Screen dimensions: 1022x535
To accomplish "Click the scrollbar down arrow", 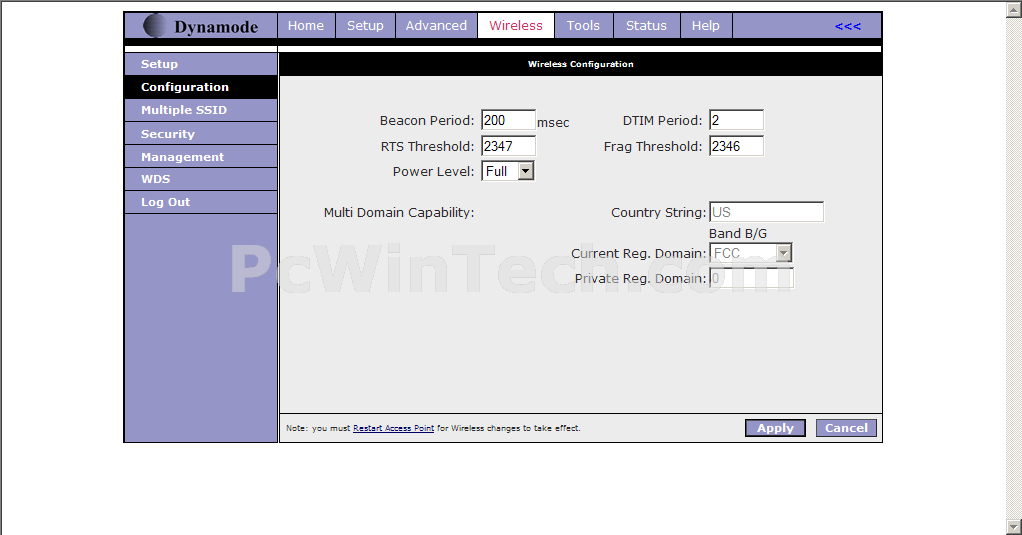I will click(x=1014, y=527).
